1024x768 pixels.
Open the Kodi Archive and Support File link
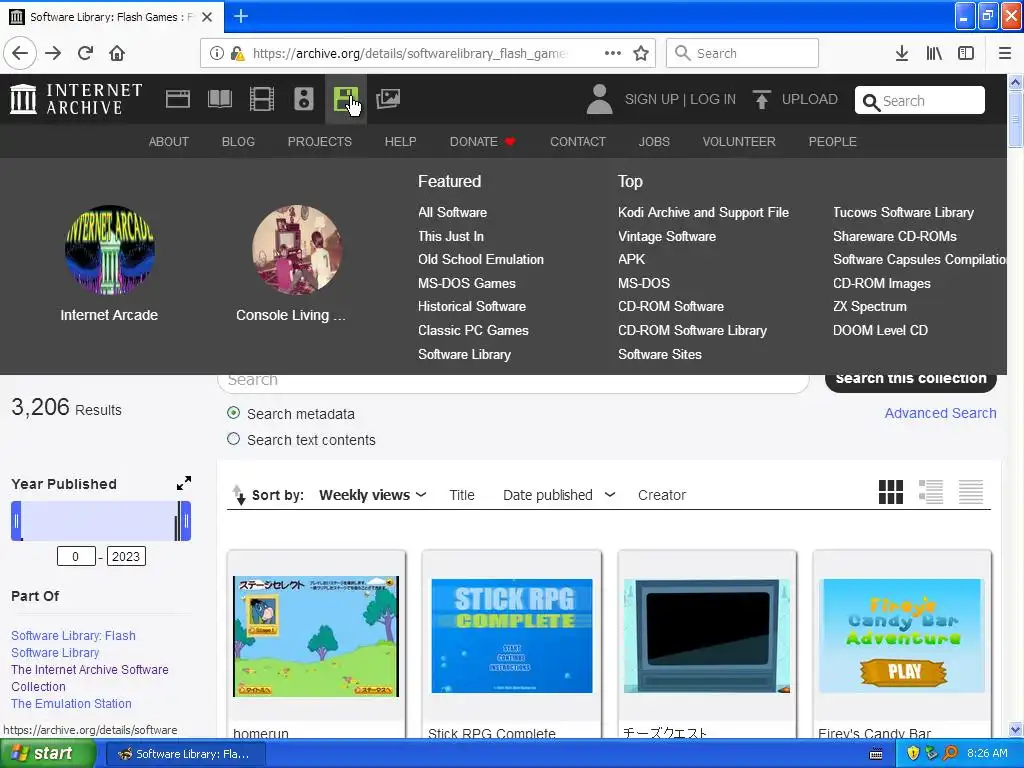[x=703, y=212]
